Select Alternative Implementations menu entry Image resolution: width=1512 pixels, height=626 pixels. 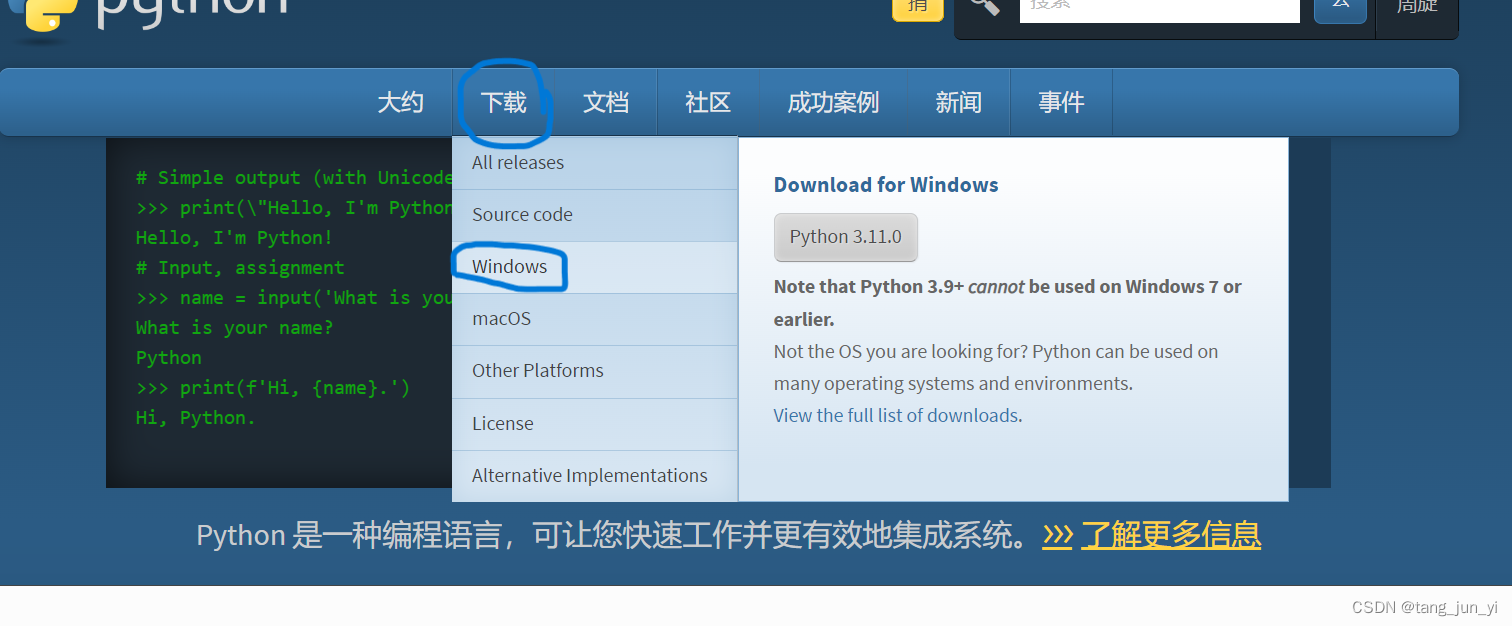click(x=595, y=476)
